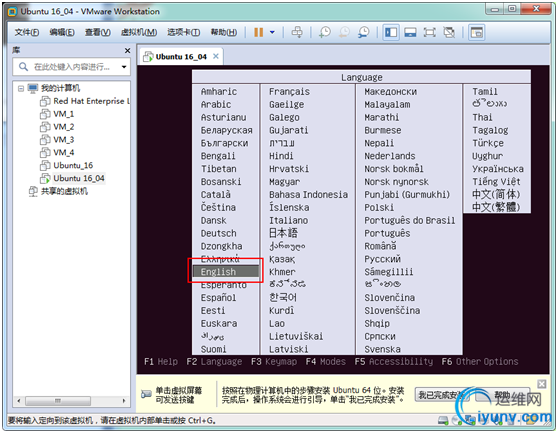Close the Ubuntu 16_04 tab

click(x=216, y=56)
